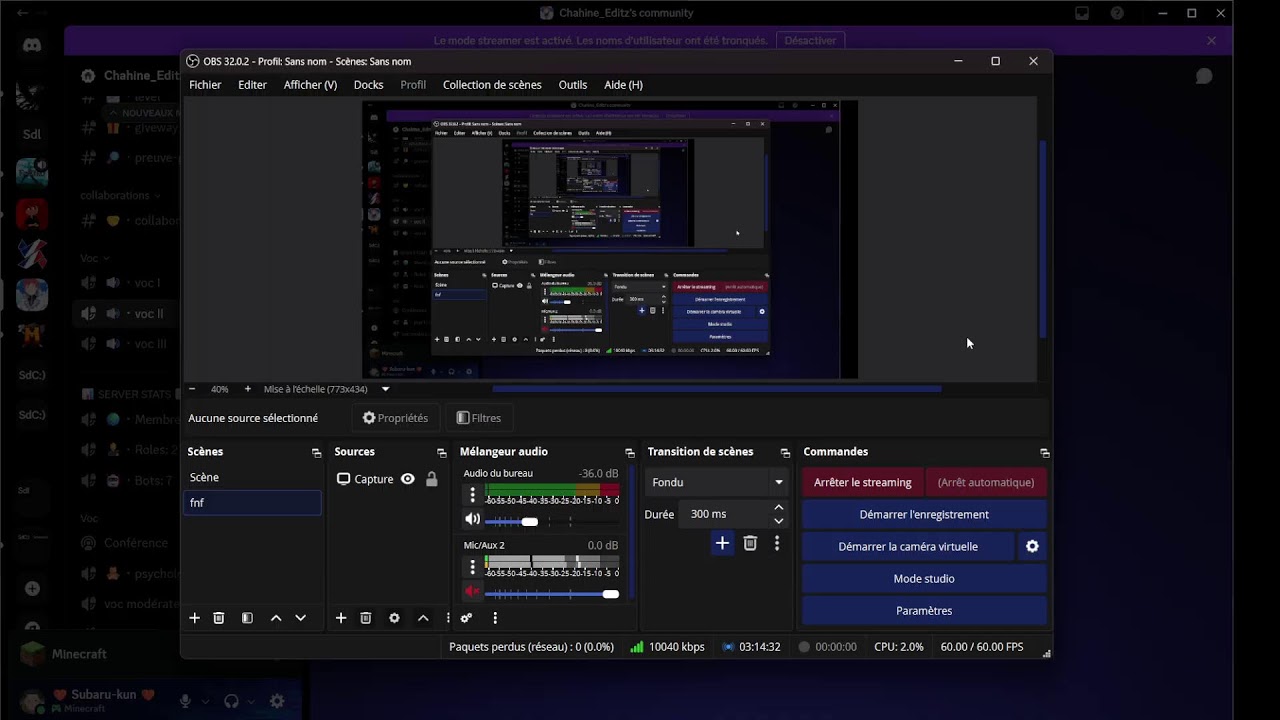
Task: Select the Scène entry in the Scènes list
Action: (253, 478)
